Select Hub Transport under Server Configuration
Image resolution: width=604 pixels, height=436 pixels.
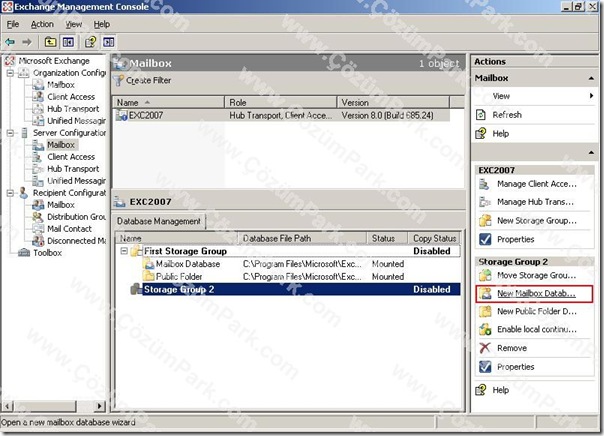pyautogui.click(x=73, y=169)
